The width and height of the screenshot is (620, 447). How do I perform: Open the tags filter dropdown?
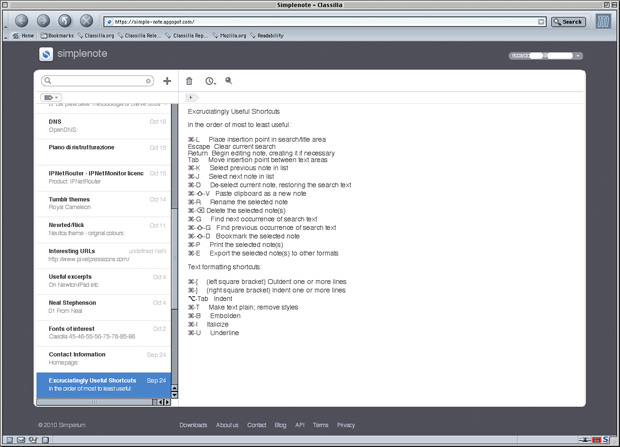coord(51,97)
